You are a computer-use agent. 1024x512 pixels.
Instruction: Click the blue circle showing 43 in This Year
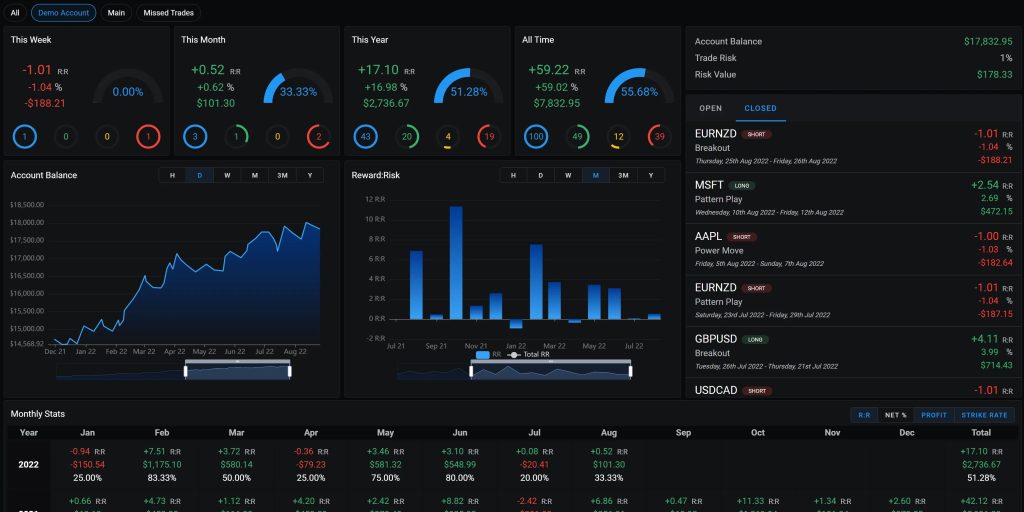368,136
